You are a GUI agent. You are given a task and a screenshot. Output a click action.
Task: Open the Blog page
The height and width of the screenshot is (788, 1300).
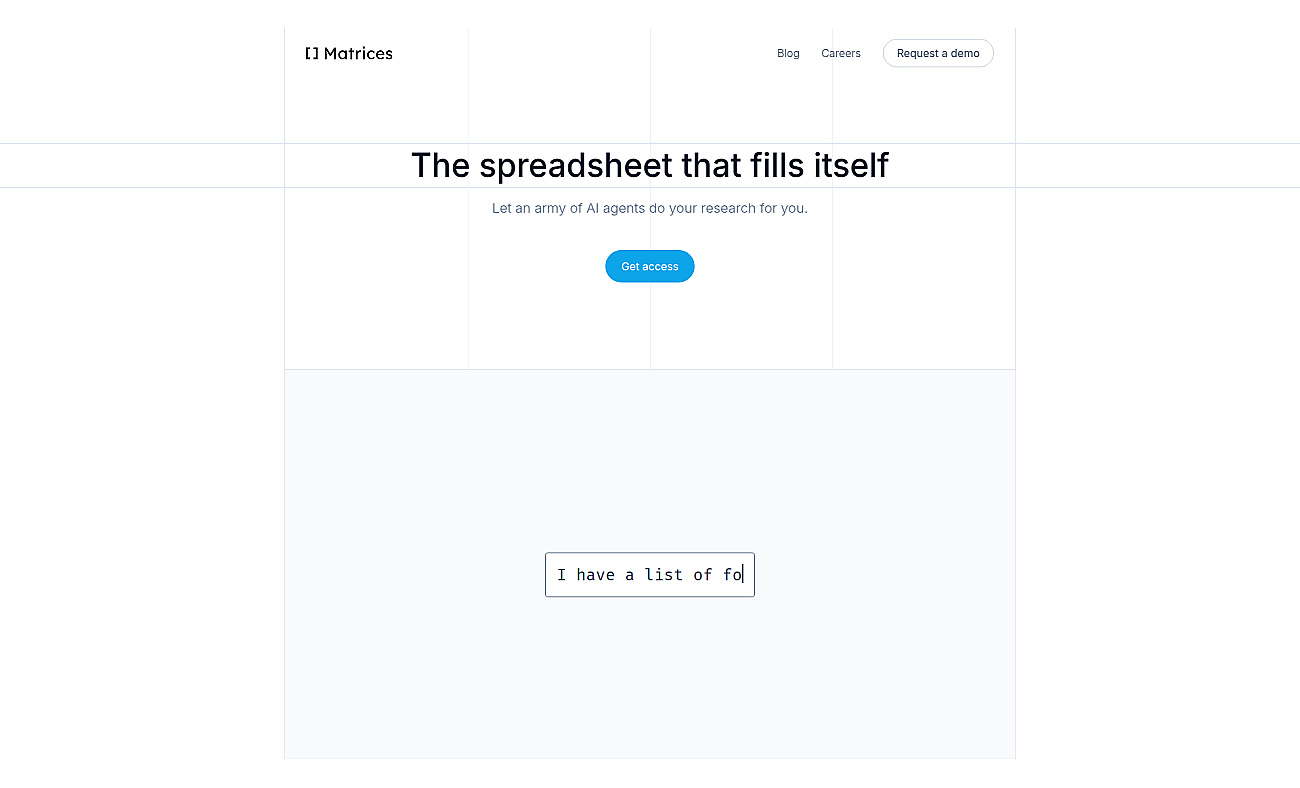click(788, 53)
